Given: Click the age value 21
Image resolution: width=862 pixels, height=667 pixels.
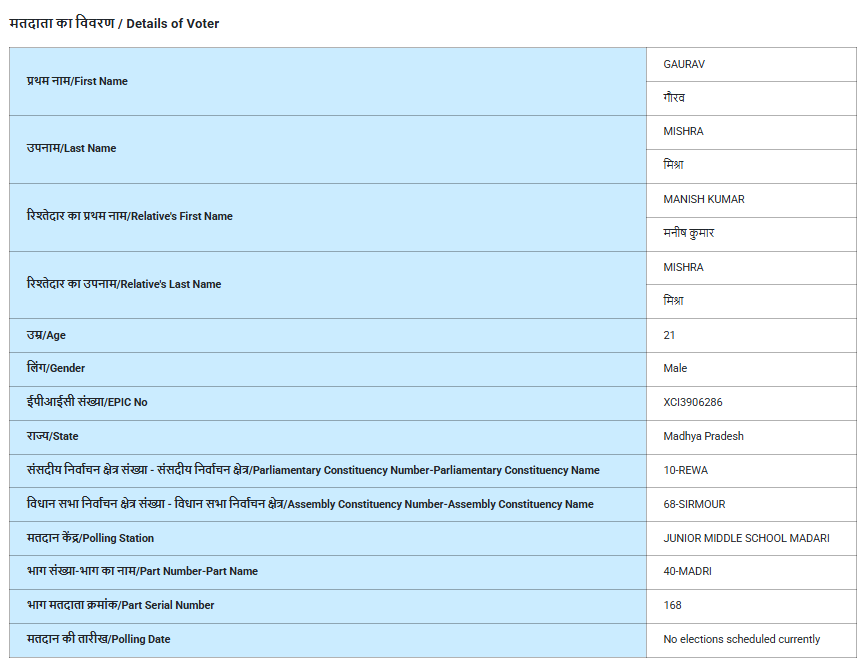Looking at the screenshot, I should pyautogui.click(x=669, y=335).
